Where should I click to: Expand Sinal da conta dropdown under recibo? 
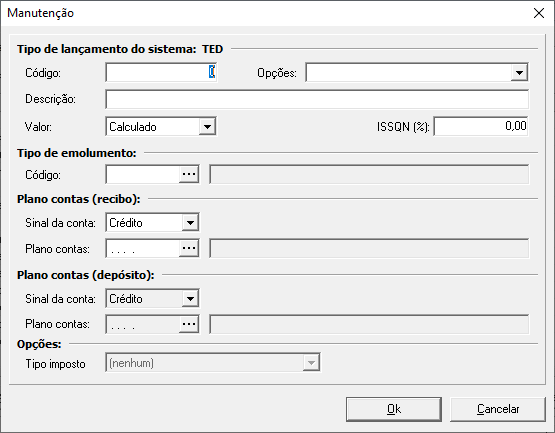pos(190,223)
